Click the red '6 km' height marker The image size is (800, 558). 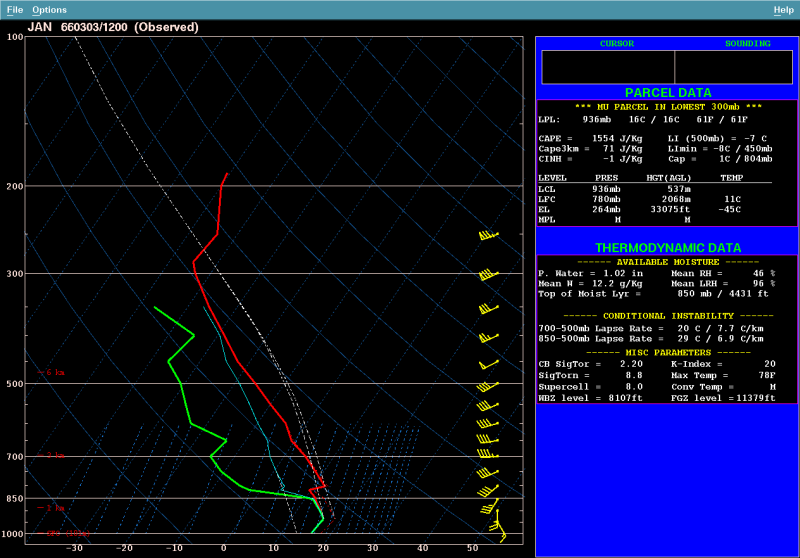(51, 372)
